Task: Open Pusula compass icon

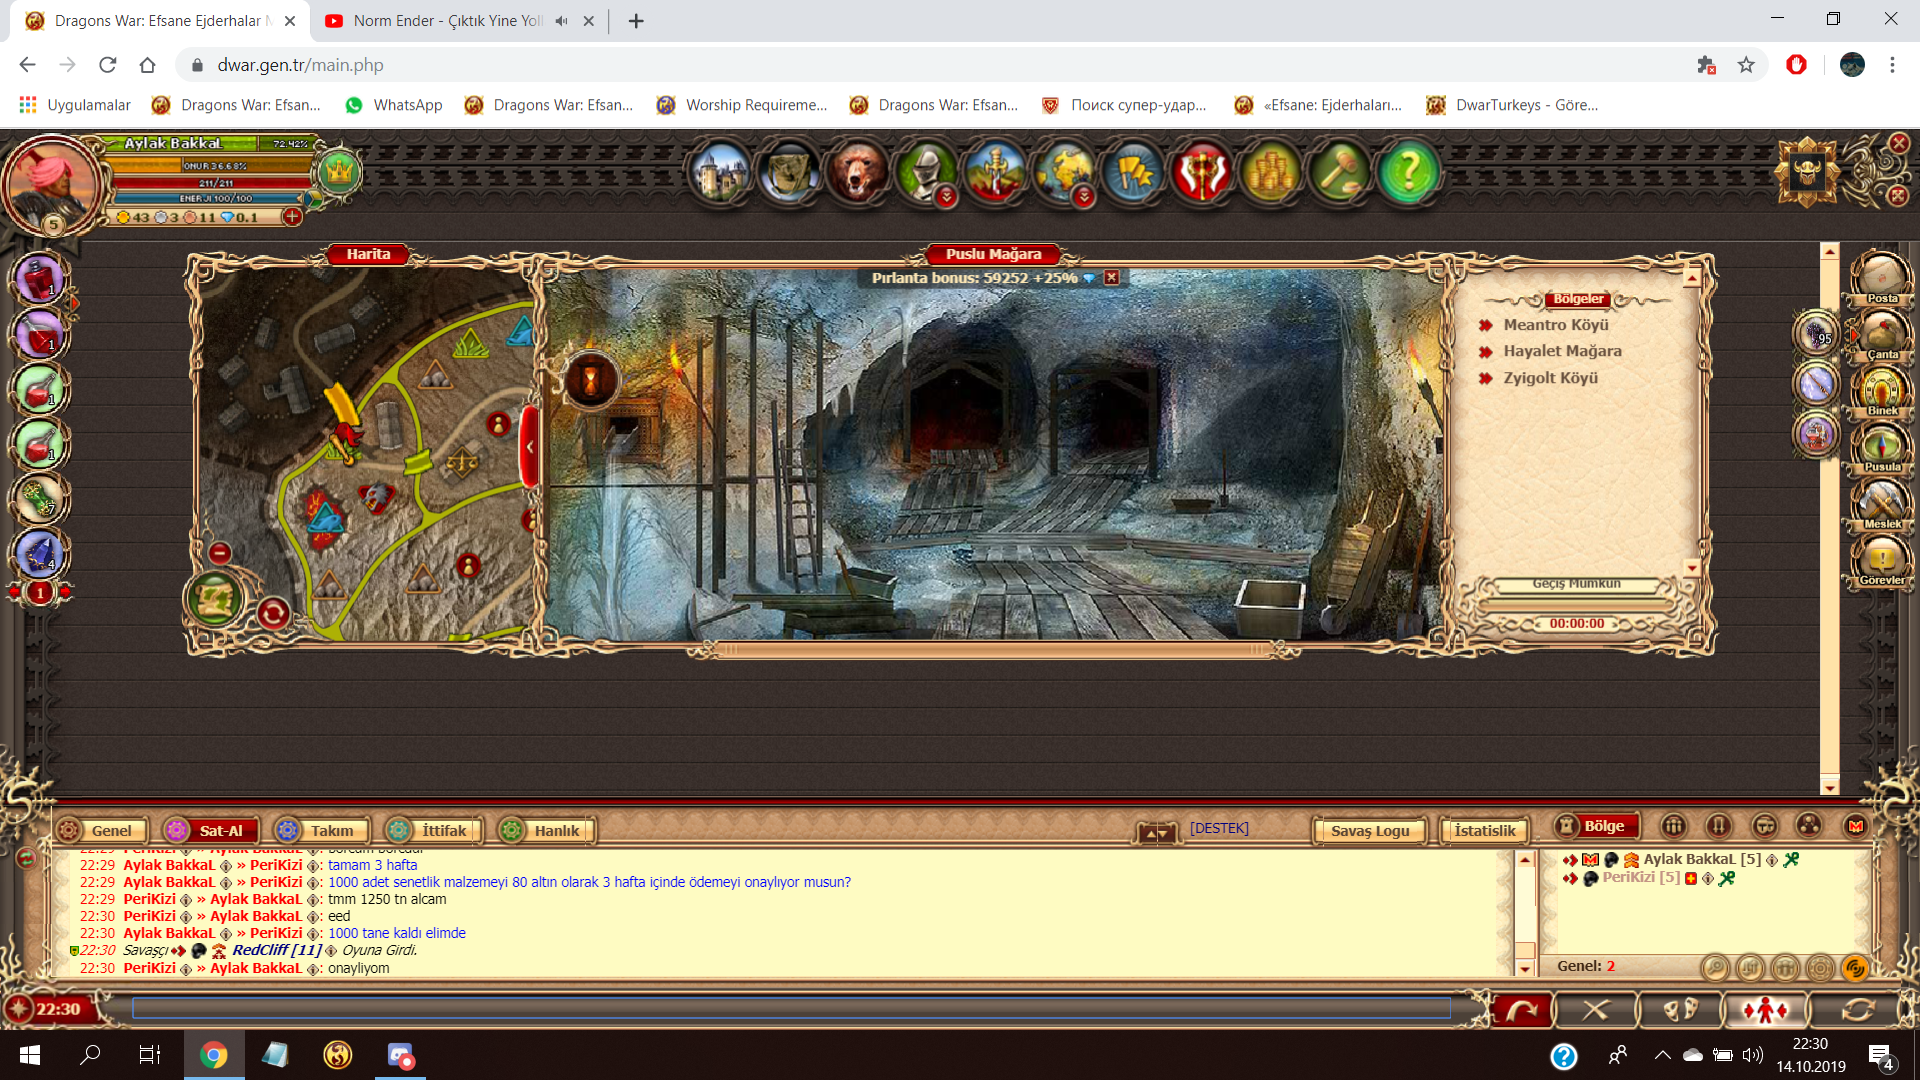Action: [x=1881, y=446]
